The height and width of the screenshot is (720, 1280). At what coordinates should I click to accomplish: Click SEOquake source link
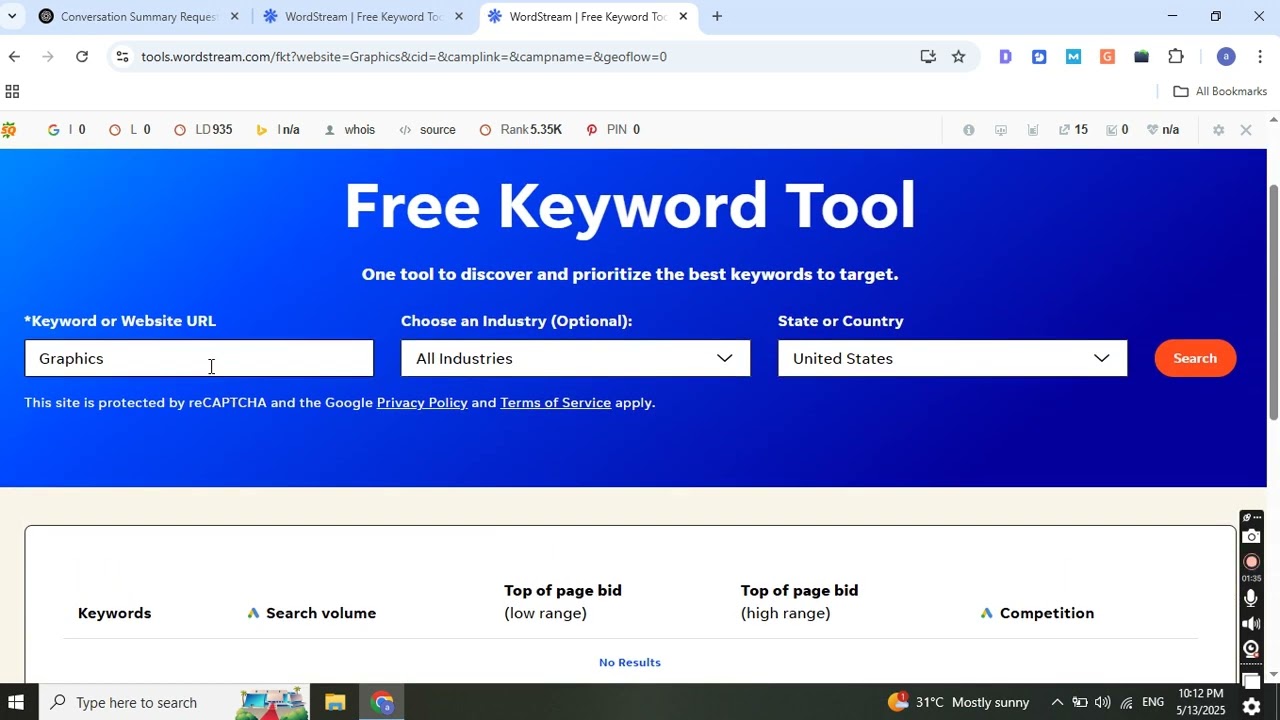(427, 130)
